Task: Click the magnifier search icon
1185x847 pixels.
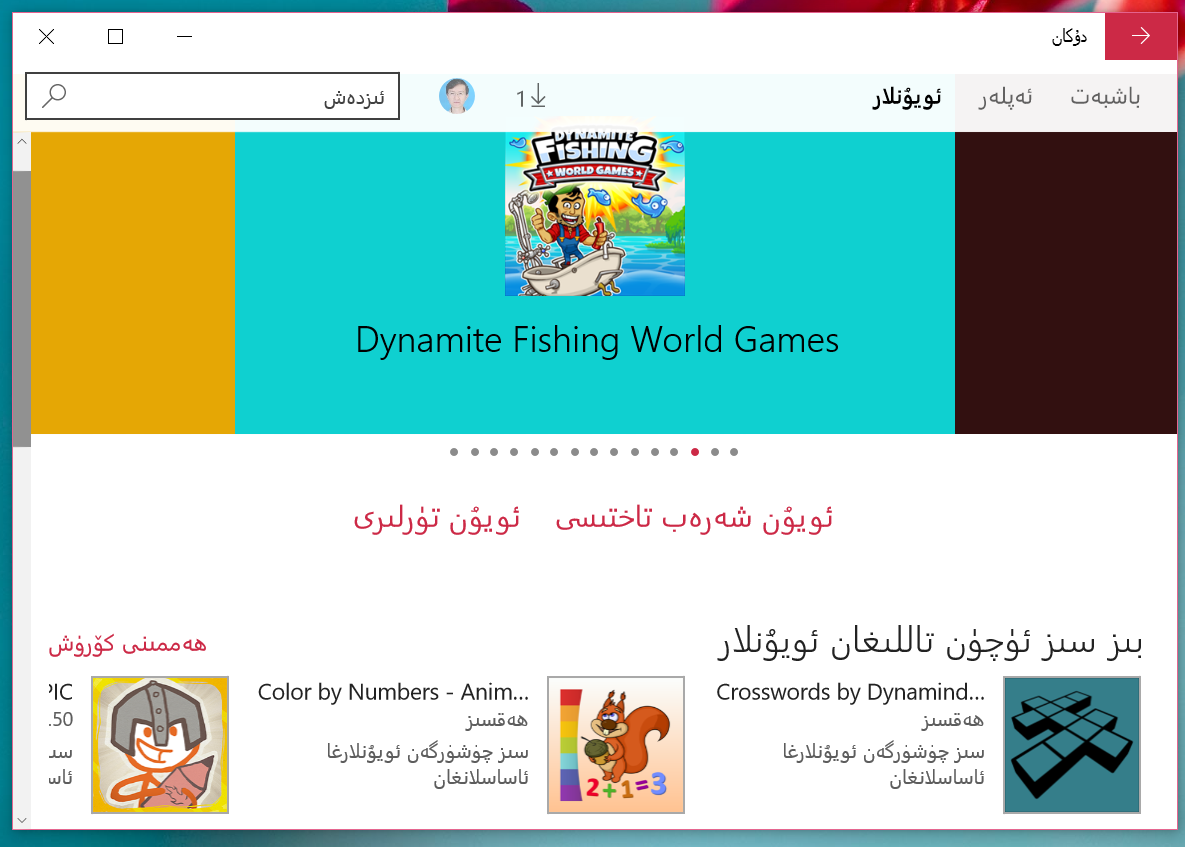Action: 54,96
